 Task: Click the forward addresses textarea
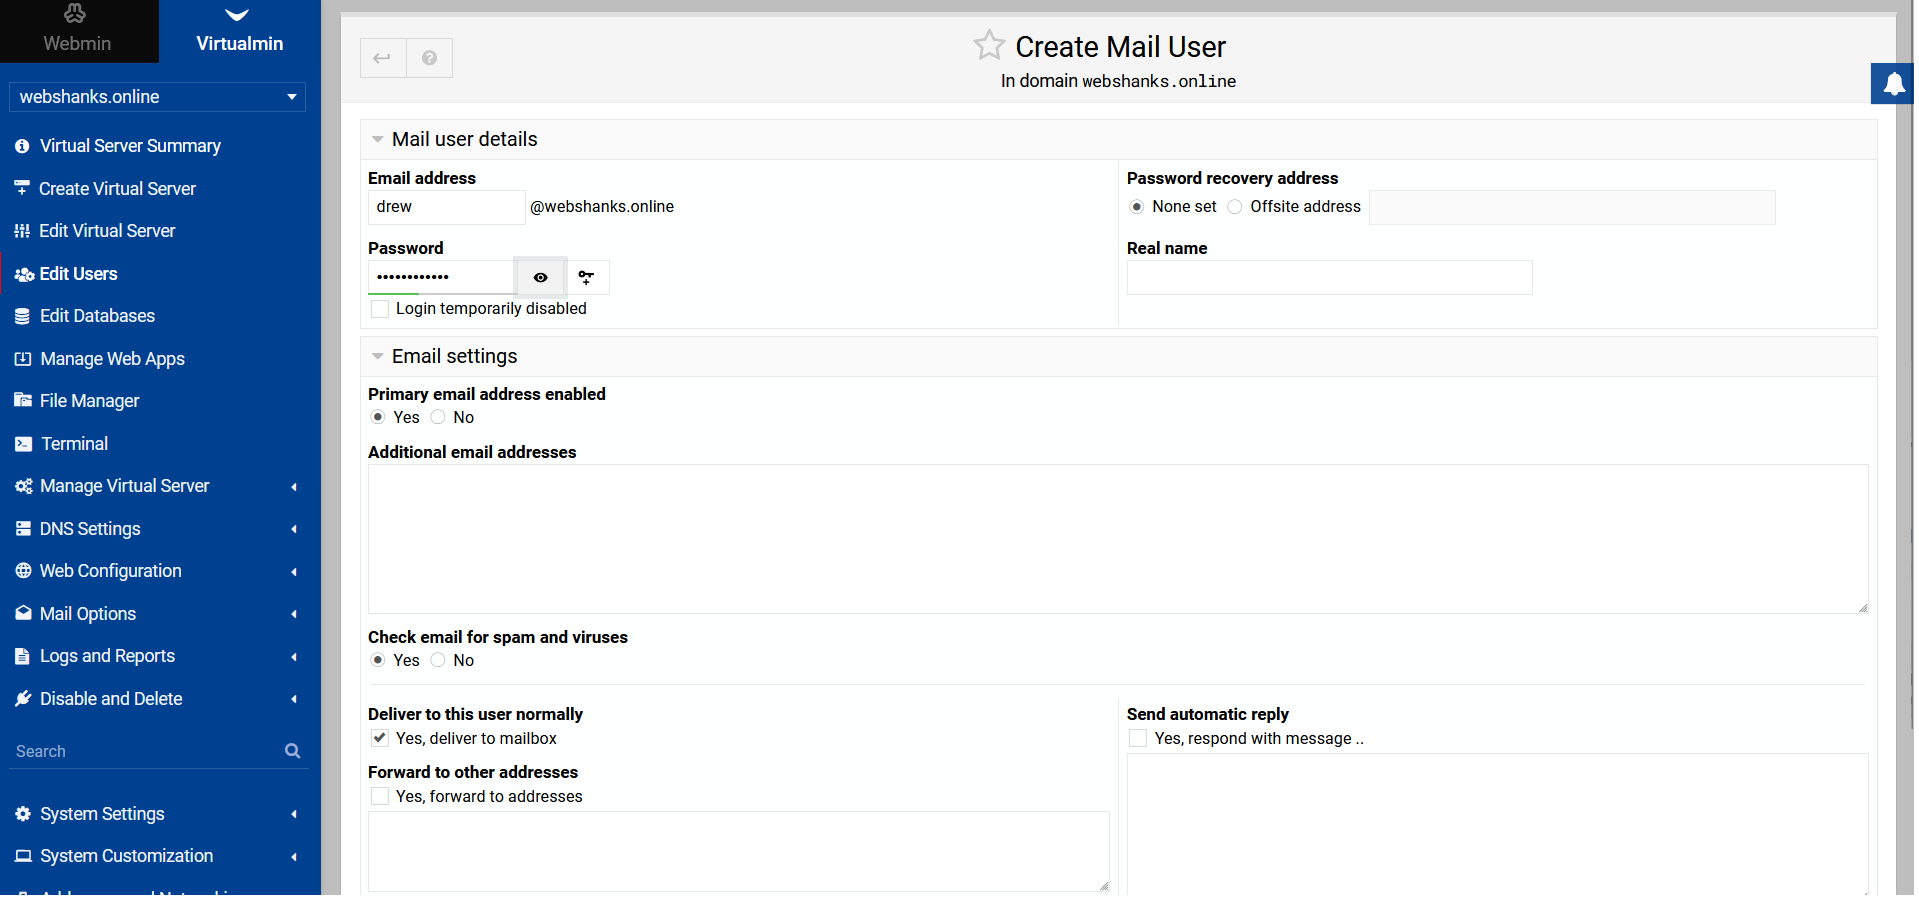coord(739,851)
